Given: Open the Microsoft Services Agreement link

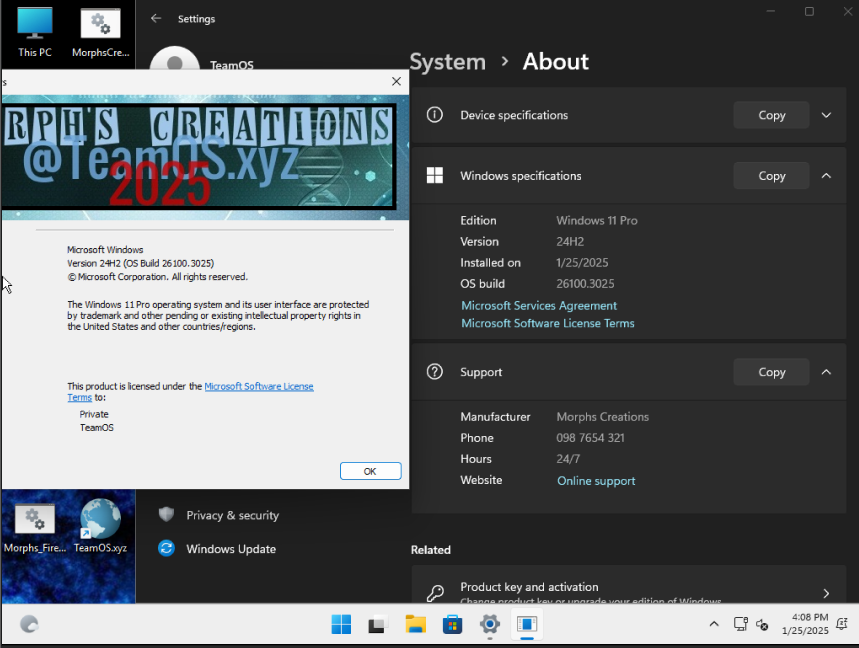Looking at the screenshot, I should coord(539,306).
